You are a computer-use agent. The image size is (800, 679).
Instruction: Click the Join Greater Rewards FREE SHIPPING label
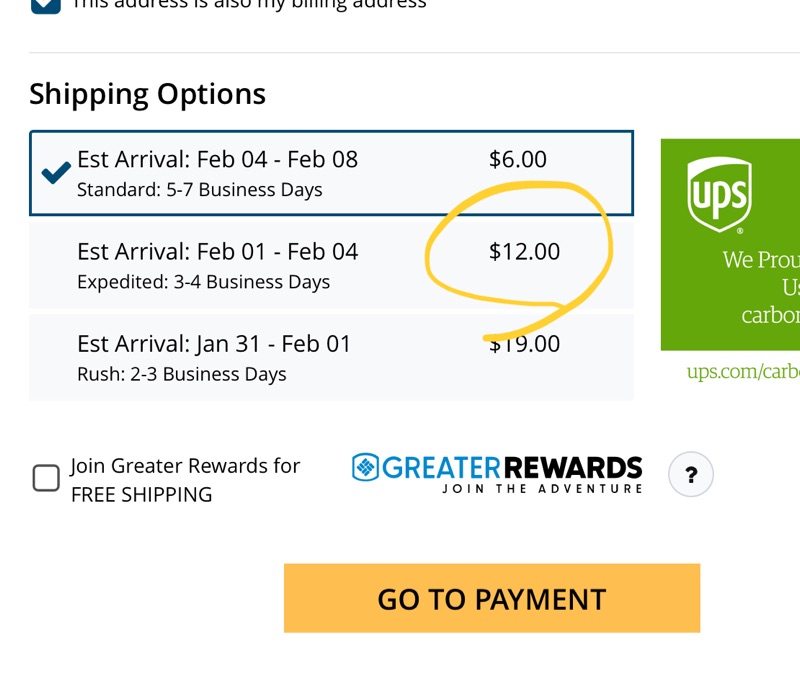(185, 480)
